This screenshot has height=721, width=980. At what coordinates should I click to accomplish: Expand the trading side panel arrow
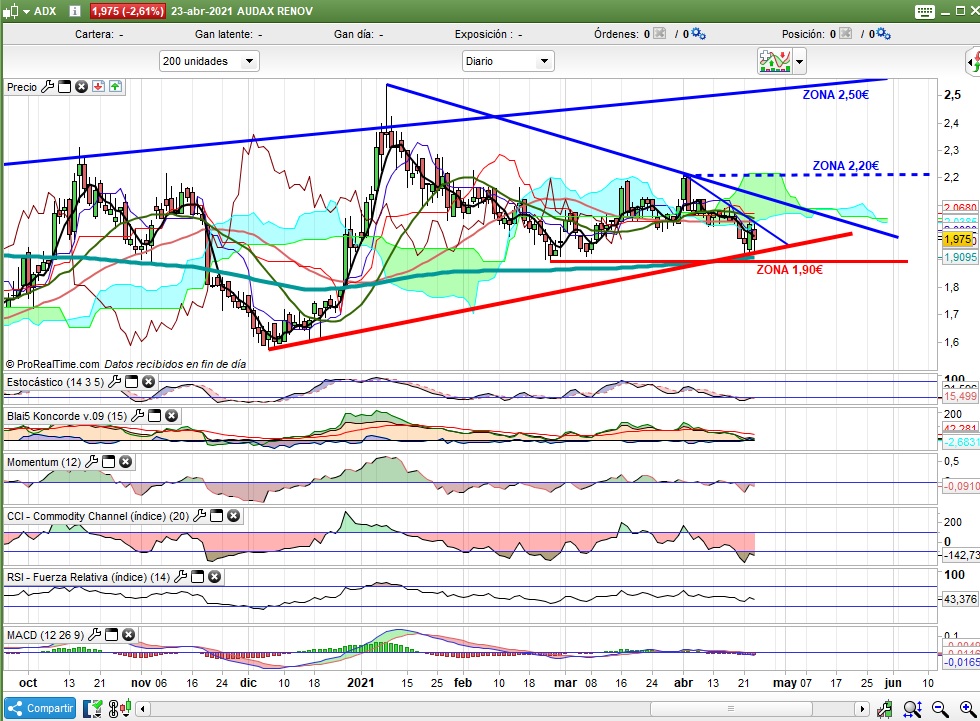pos(973,62)
